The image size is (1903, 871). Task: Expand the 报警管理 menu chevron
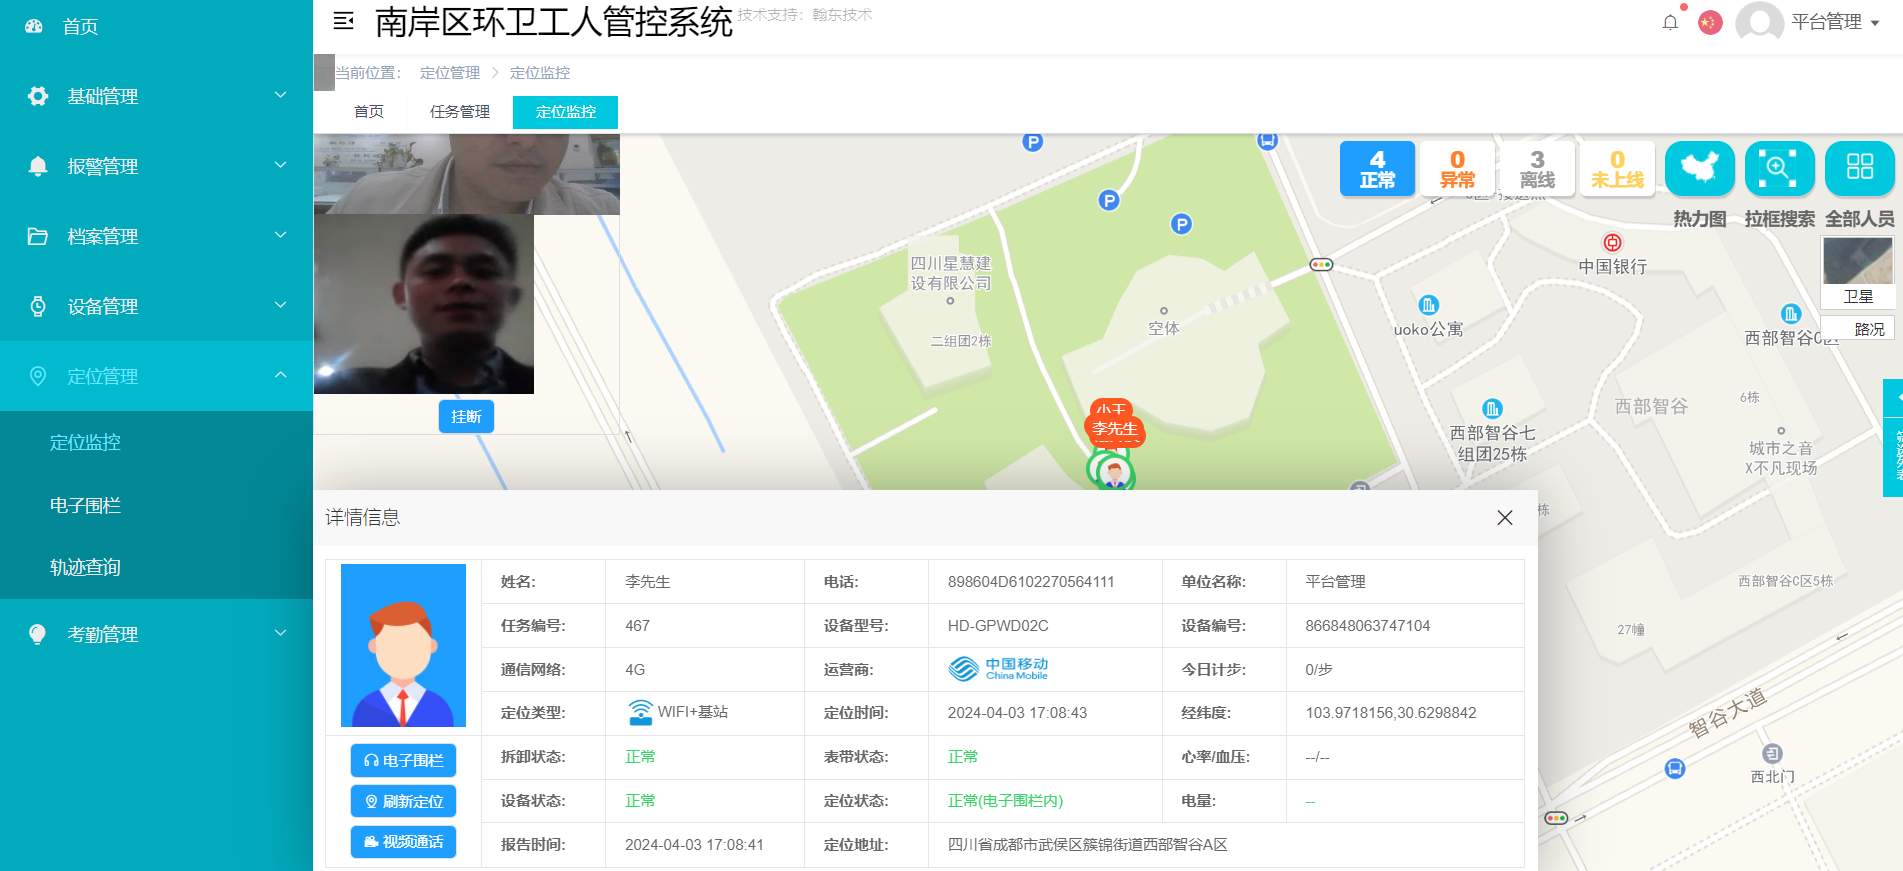tap(281, 165)
